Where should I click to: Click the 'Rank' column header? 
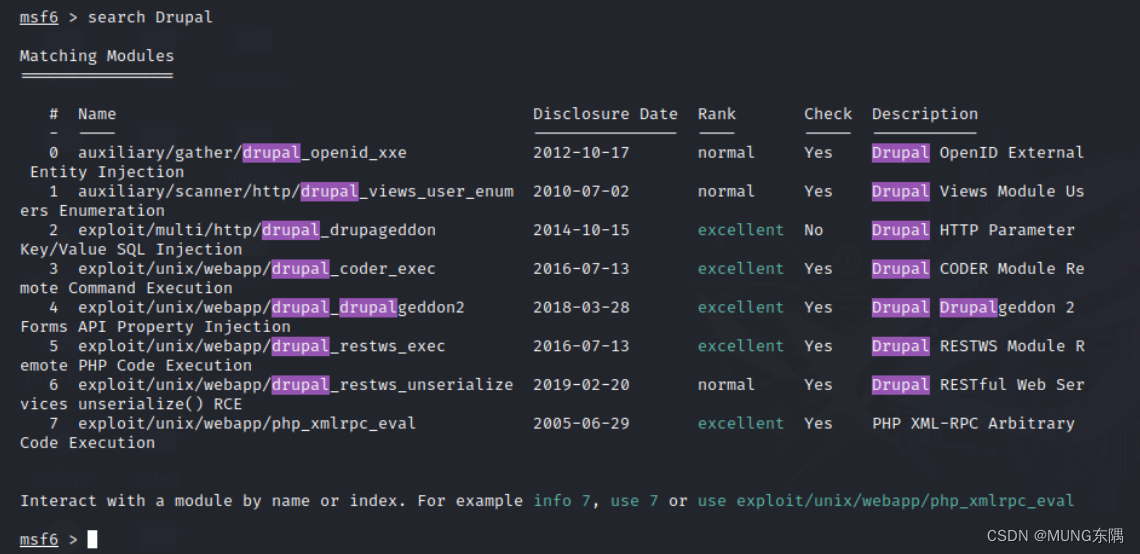(717, 113)
